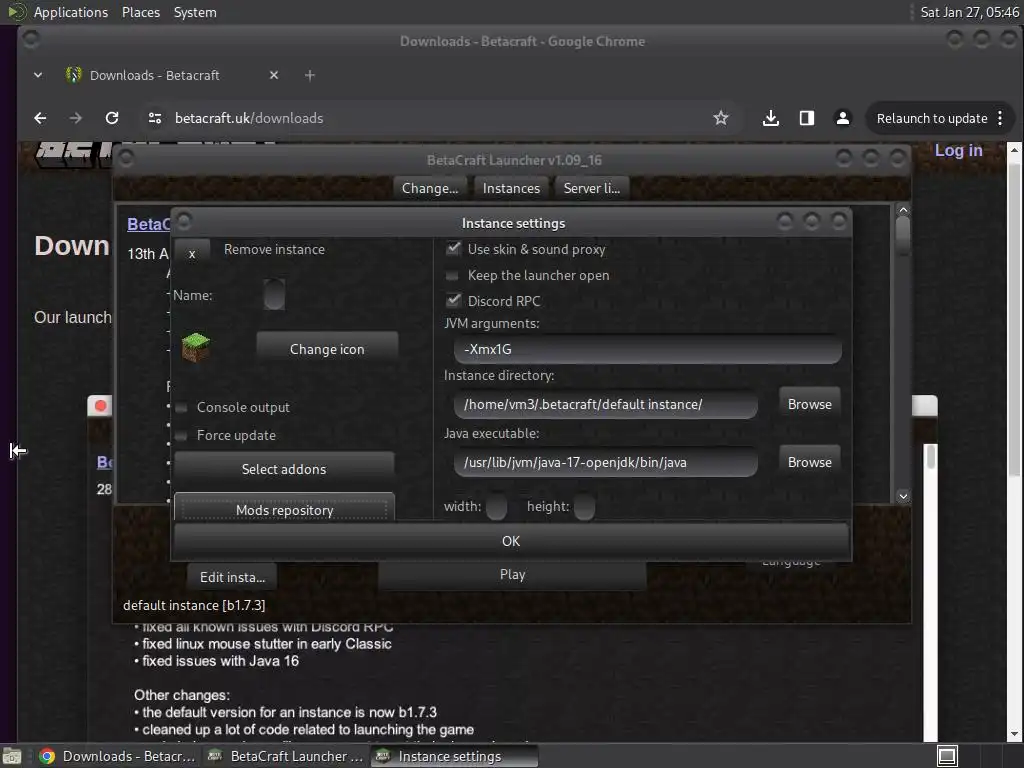The height and width of the screenshot is (768, 1024).
Task: Enable Force update checkbox
Action: pos(182,436)
